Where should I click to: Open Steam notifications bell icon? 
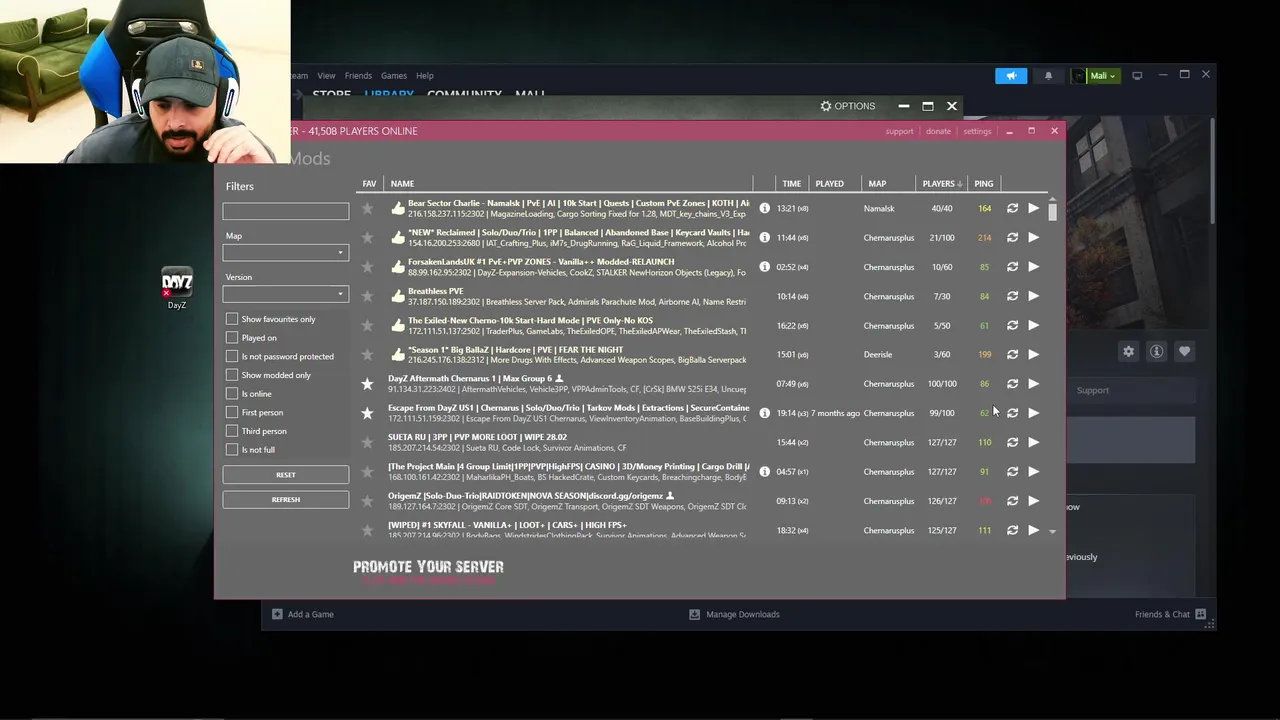pyautogui.click(x=1048, y=76)
